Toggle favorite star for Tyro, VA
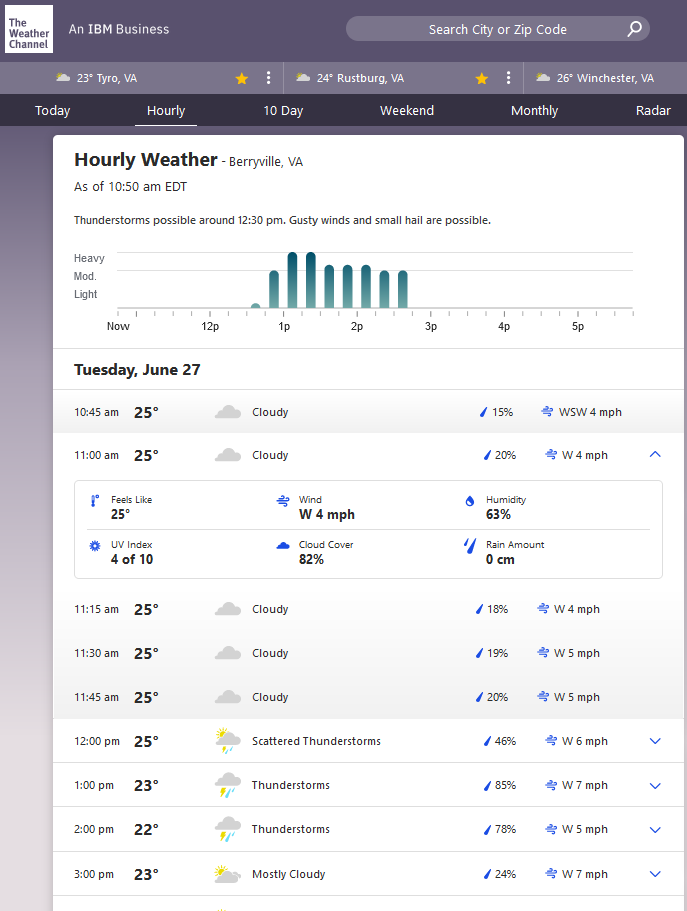The image size is (687, 911). [x=242, y=78]
